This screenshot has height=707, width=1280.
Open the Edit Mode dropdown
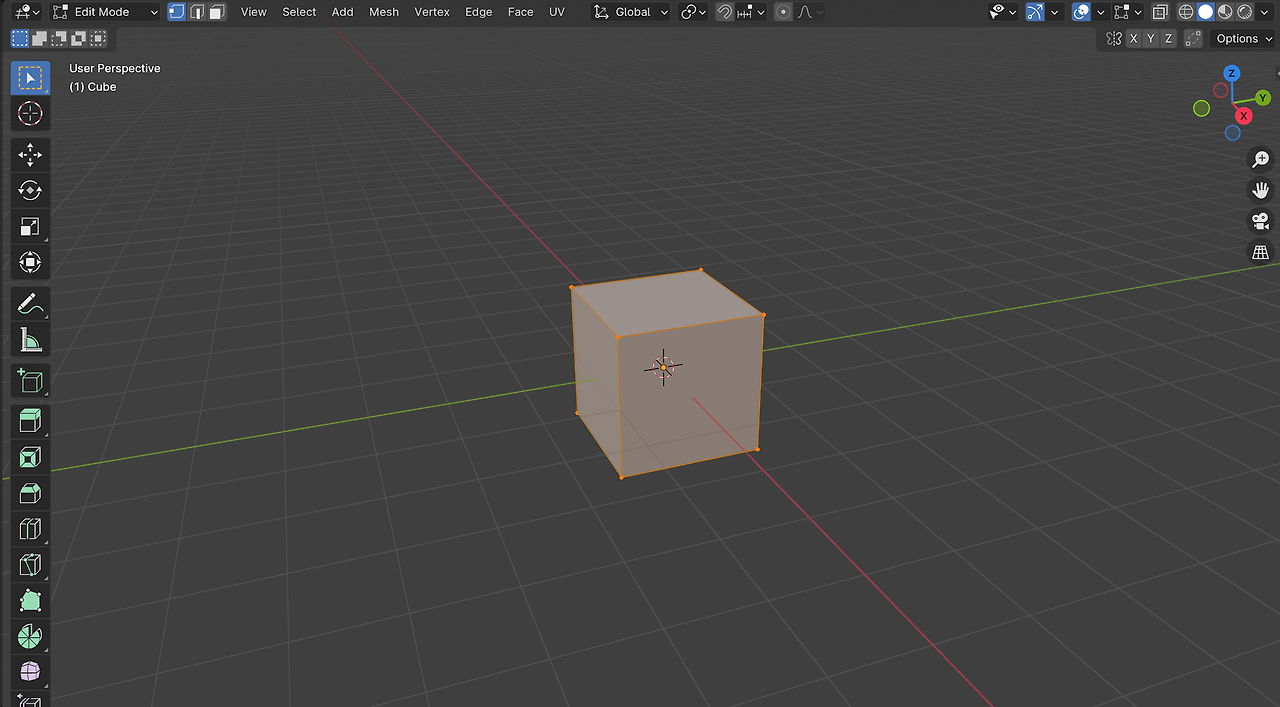[x=105, y=12]
